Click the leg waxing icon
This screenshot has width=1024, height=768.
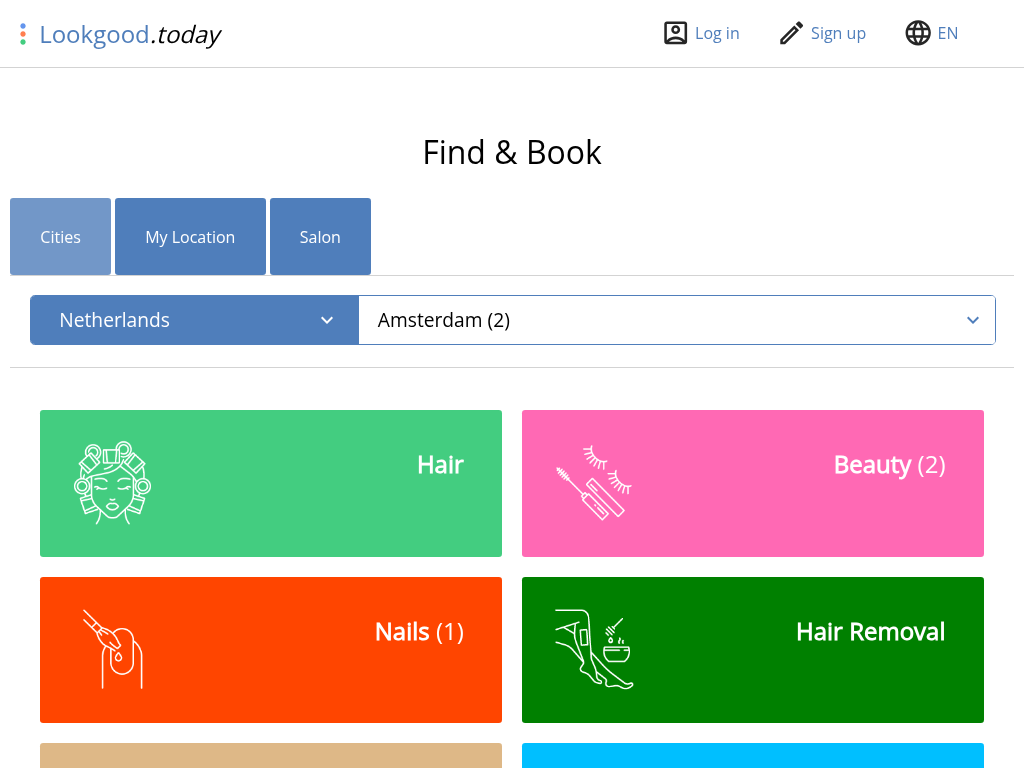[594, 649]
